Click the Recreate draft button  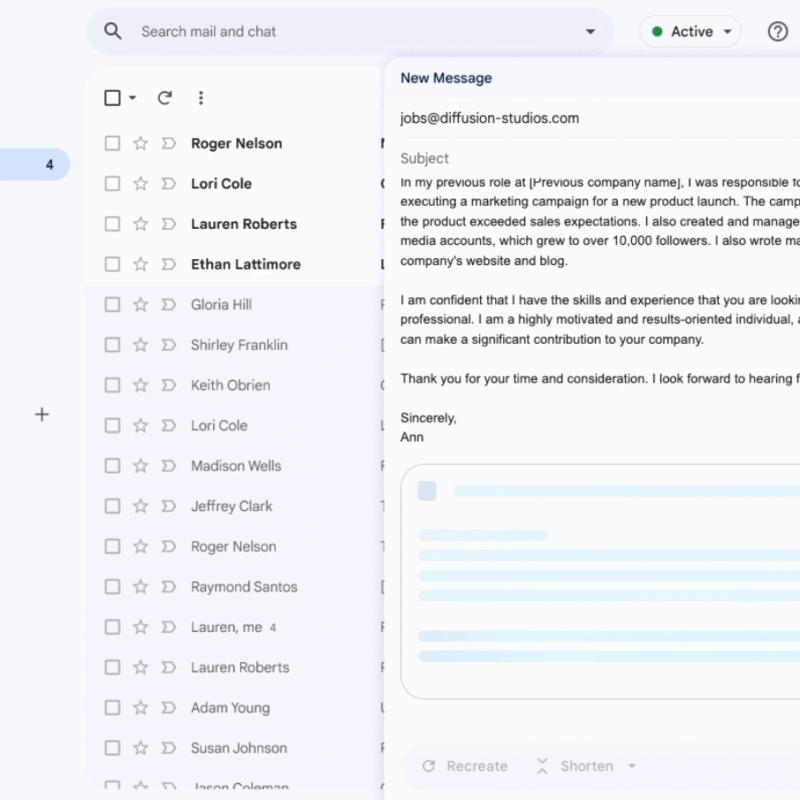click(x=465, y=767)
